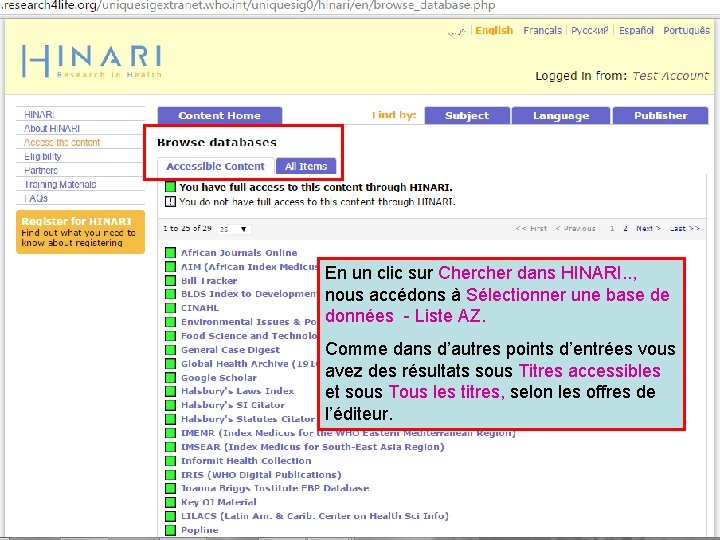
Task: Click green access icon beside CINAHL
Action: click(170, 308)
